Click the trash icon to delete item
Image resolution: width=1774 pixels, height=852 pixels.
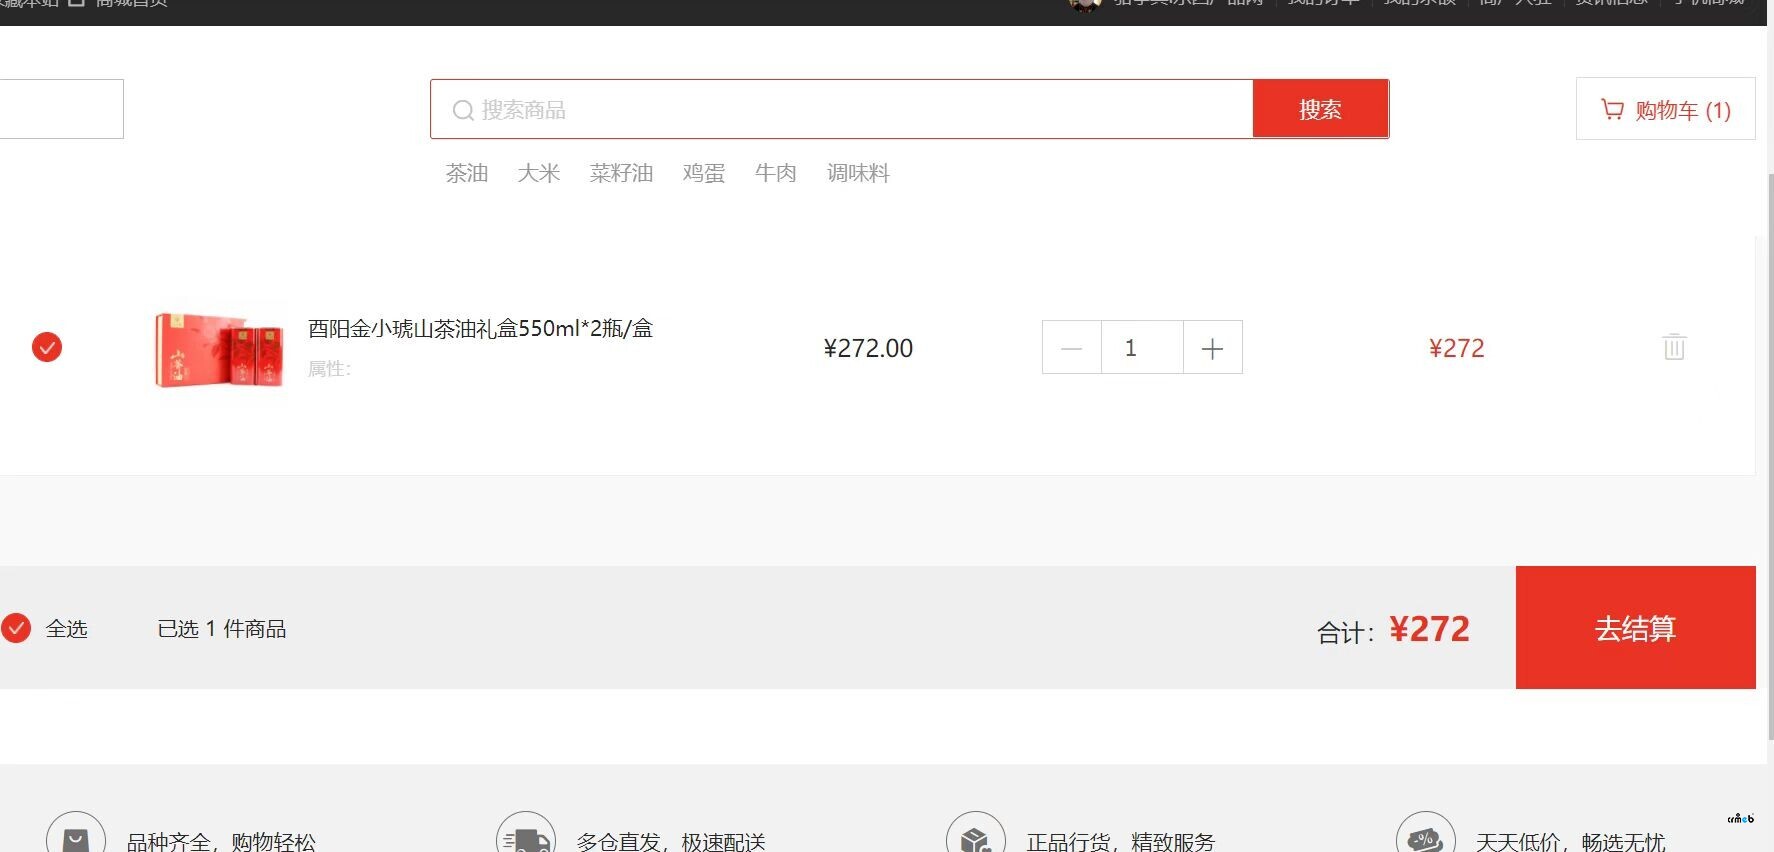(x=1673, y=347)
